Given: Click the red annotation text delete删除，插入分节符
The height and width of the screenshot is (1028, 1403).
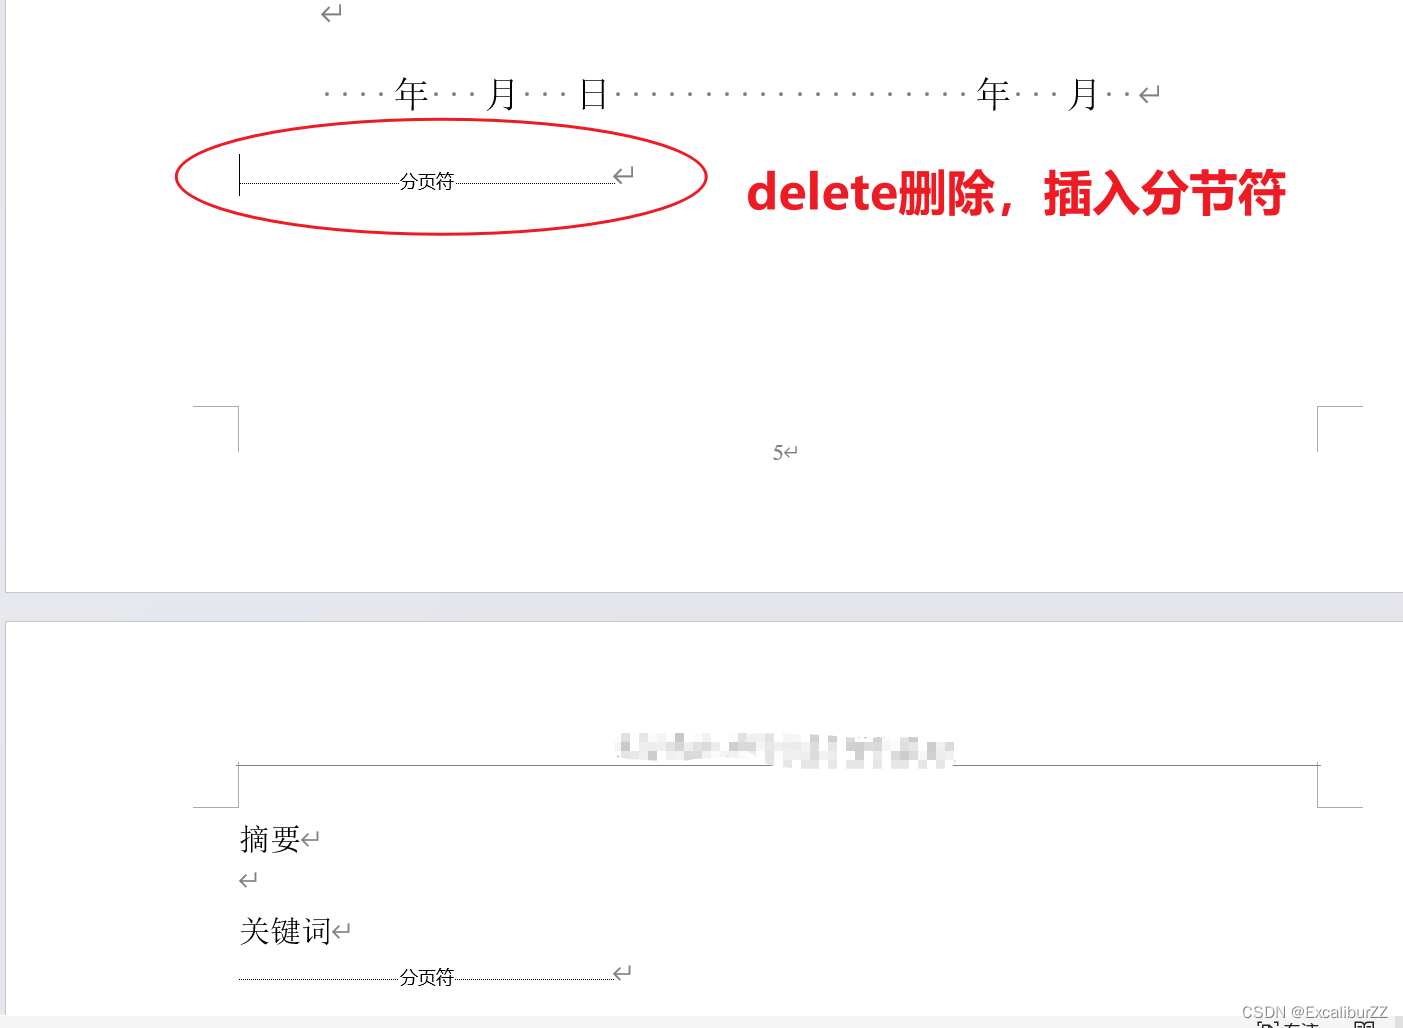Looking at the screenshot, I should (1016, 193).
